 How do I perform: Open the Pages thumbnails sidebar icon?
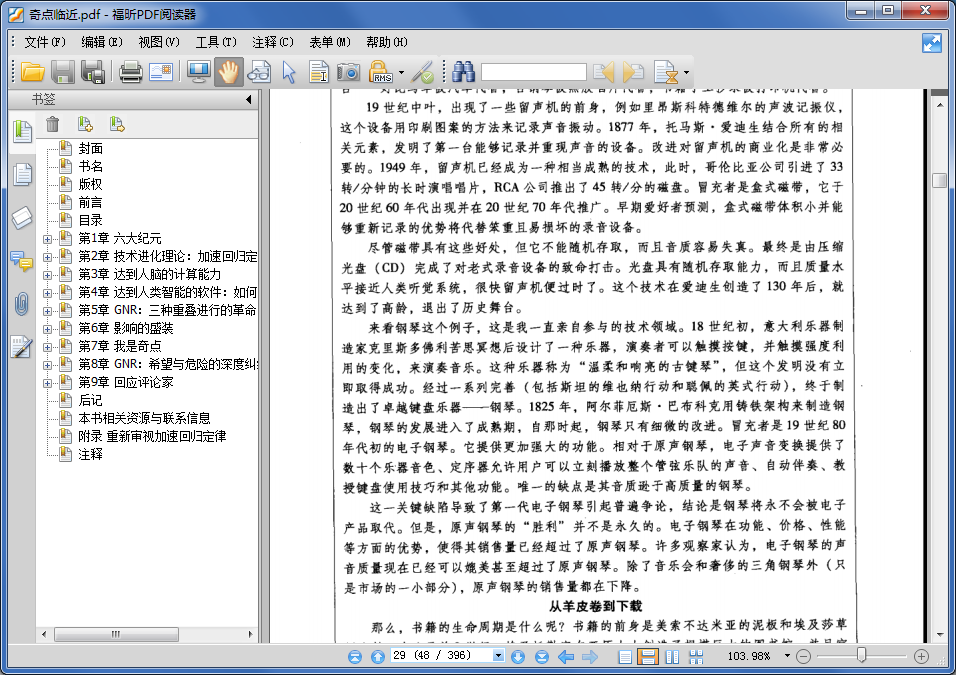(x=22, y=174)
